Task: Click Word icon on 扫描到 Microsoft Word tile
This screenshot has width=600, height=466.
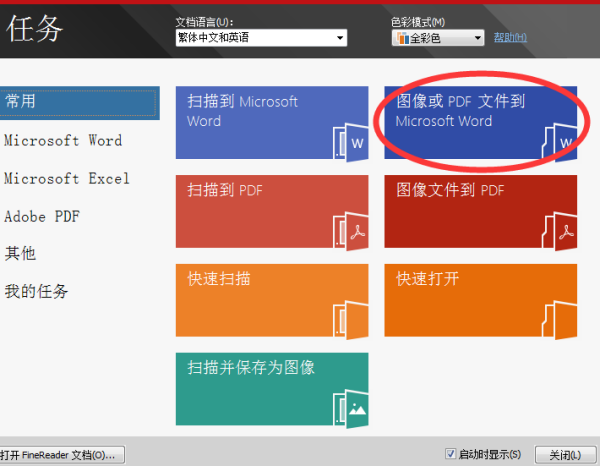Action: point(351,142)
